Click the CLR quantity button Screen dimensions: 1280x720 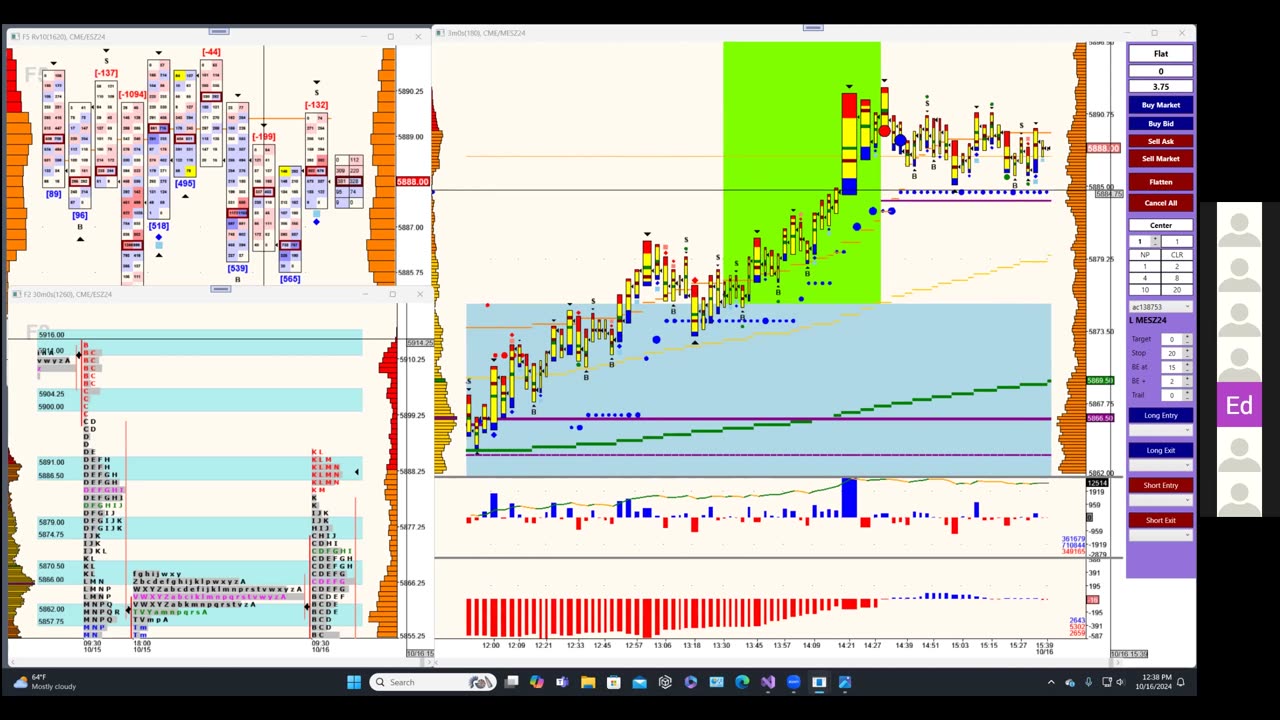1177,254
